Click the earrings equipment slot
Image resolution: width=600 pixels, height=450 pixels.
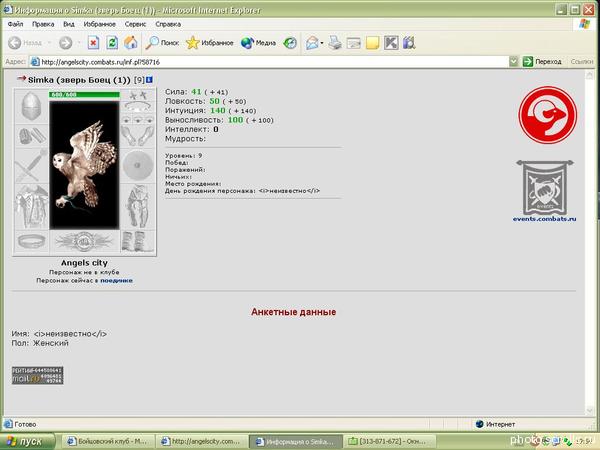pyautogui.click(x=138, y=95)
